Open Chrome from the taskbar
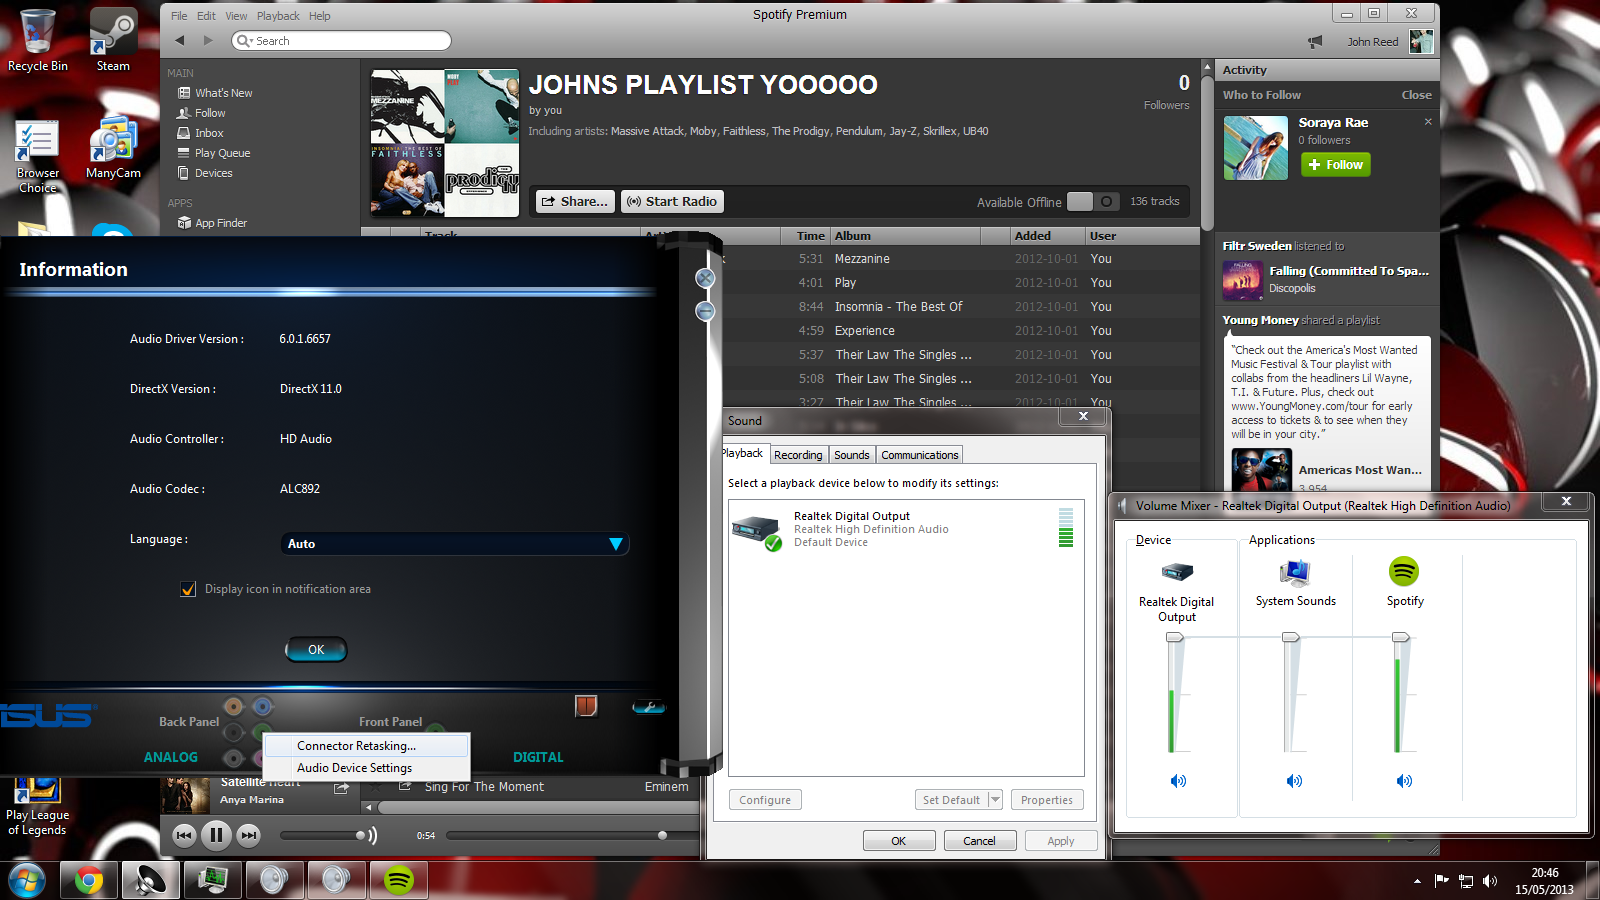Viewport: 1600px width, 900px height. pos(88,881)
